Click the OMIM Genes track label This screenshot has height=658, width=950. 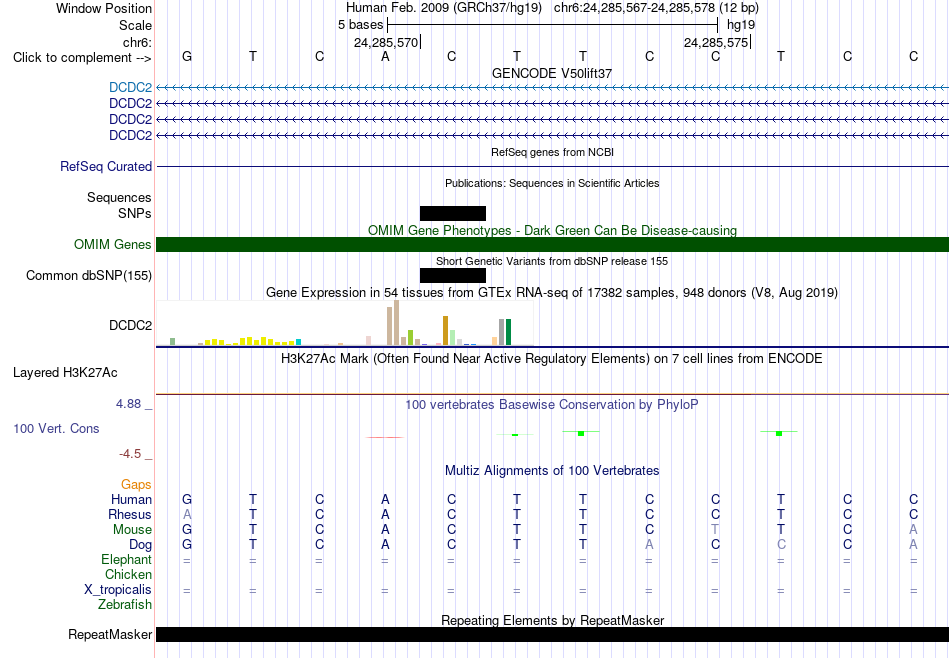coord(113,244)
